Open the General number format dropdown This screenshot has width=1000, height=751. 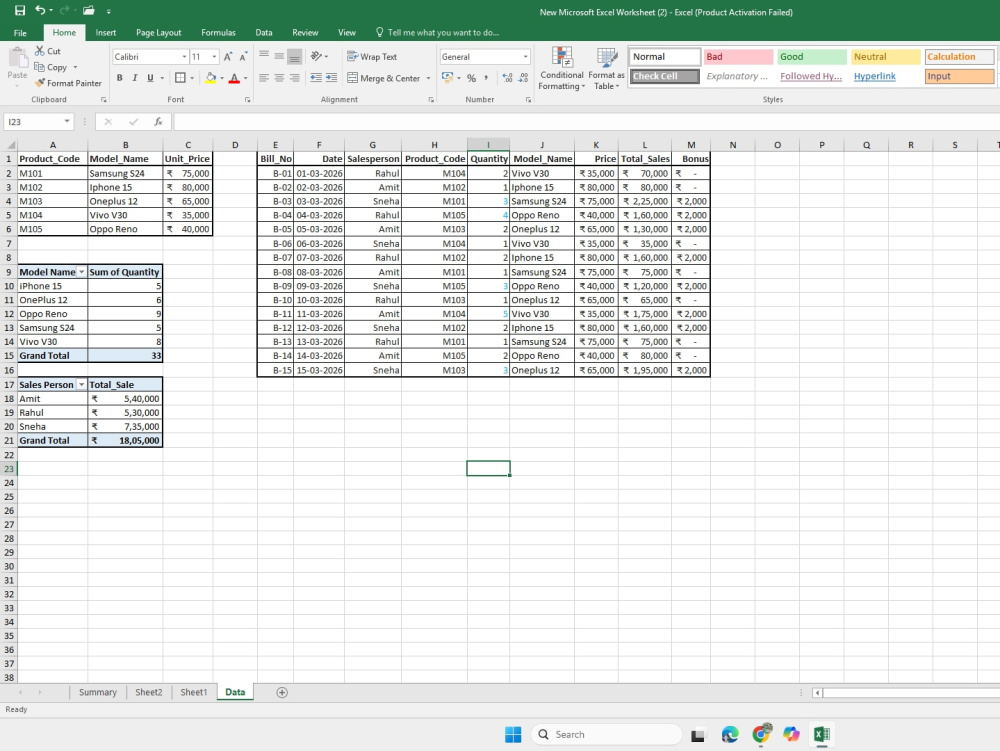526,57
